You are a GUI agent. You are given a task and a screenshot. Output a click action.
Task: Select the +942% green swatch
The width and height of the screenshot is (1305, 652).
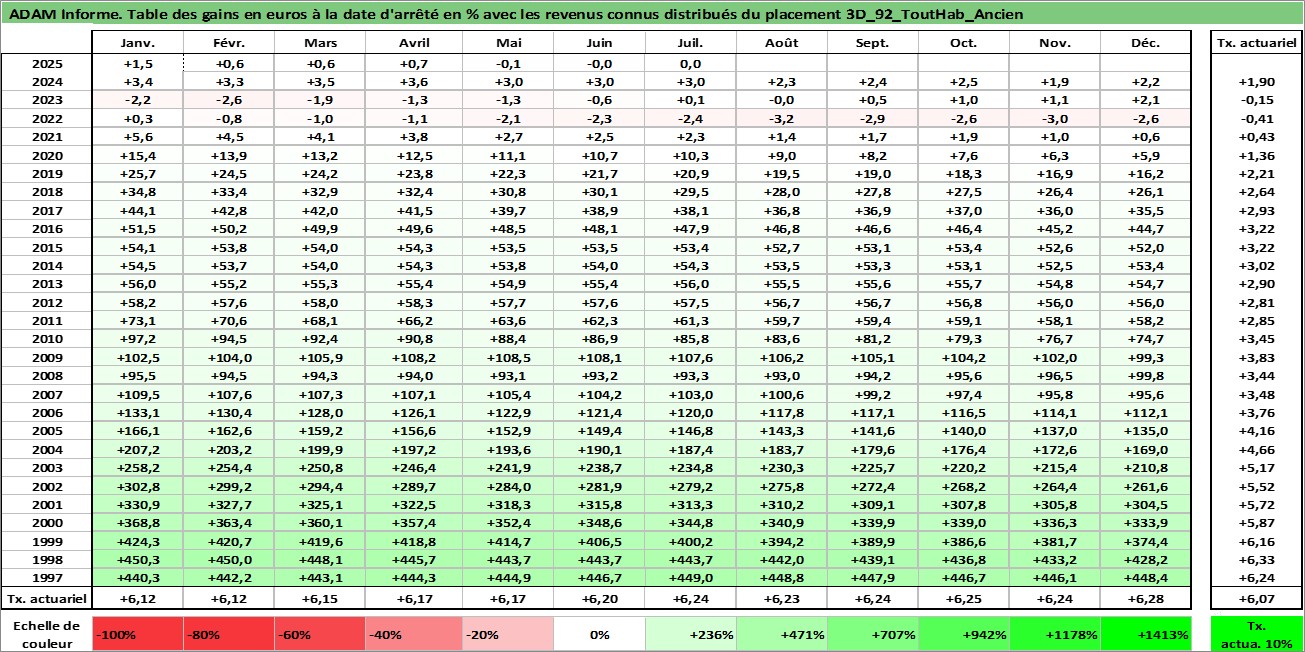(x=964, y=634)
